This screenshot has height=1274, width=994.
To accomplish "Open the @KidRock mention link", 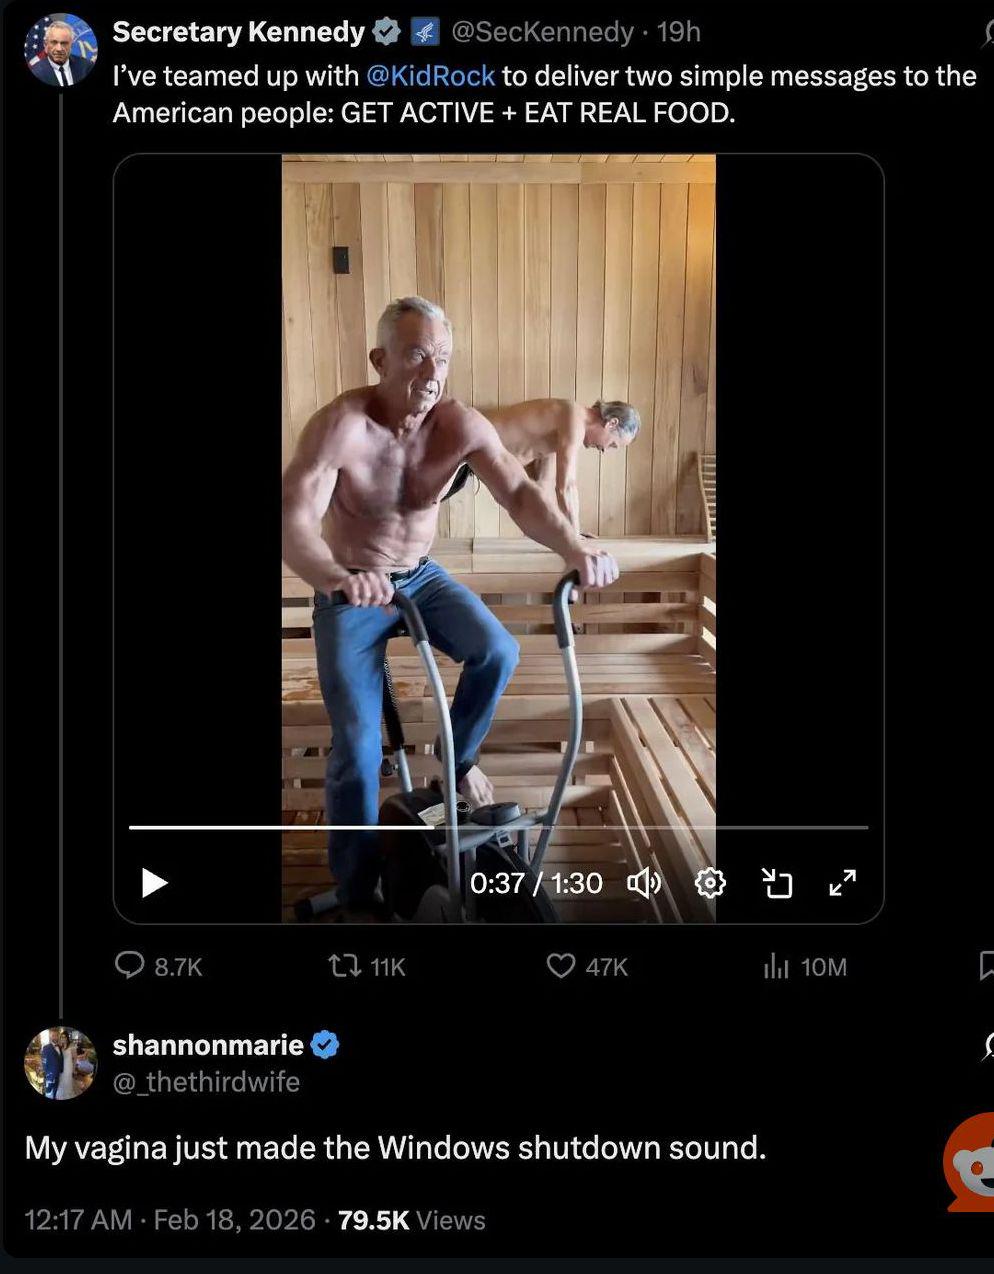I will click(431, 76).
